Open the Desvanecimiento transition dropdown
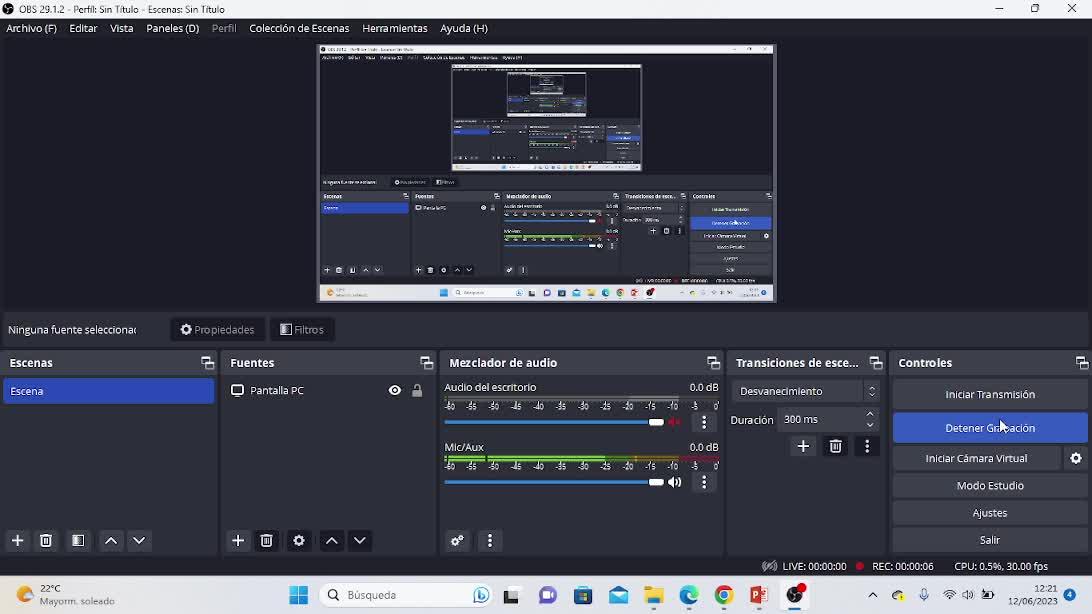 tap(805, 391)
